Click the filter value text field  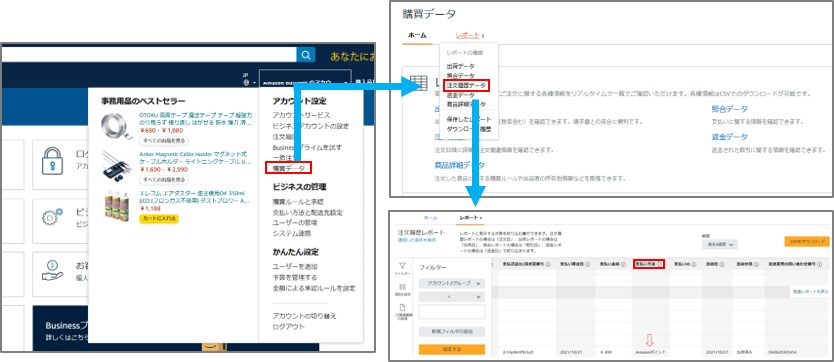tap(452, 312)
